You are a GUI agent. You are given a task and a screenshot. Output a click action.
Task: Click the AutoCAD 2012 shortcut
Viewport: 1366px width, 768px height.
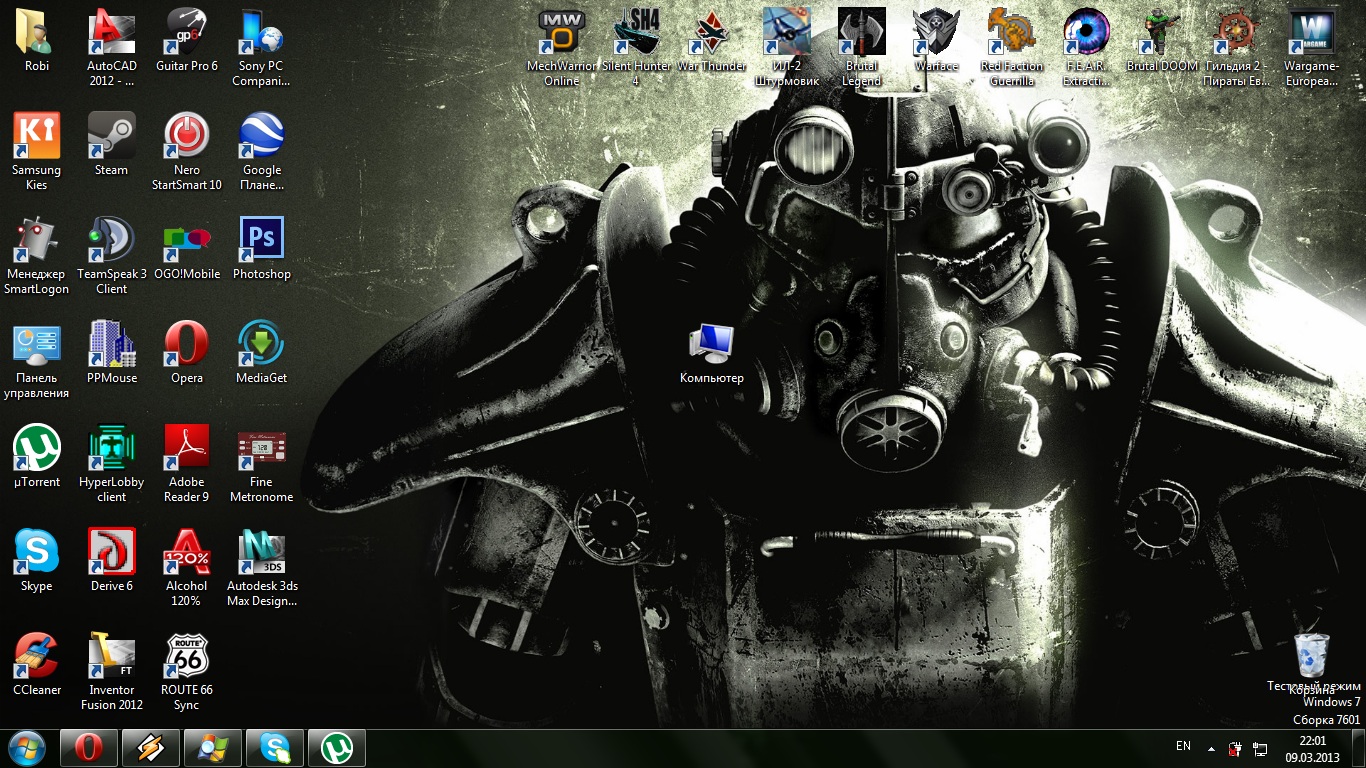pos(111,32)
